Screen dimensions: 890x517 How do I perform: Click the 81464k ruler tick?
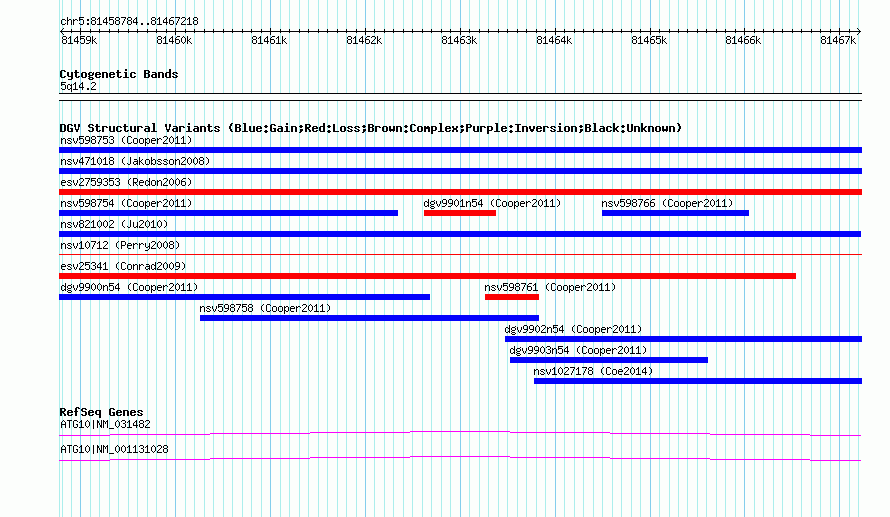554,40
